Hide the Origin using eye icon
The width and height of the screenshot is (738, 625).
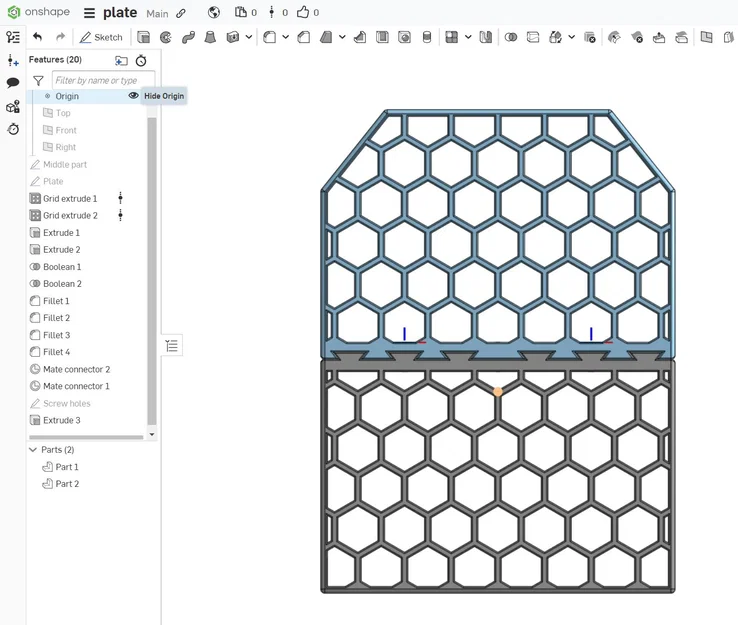[133, 96]
